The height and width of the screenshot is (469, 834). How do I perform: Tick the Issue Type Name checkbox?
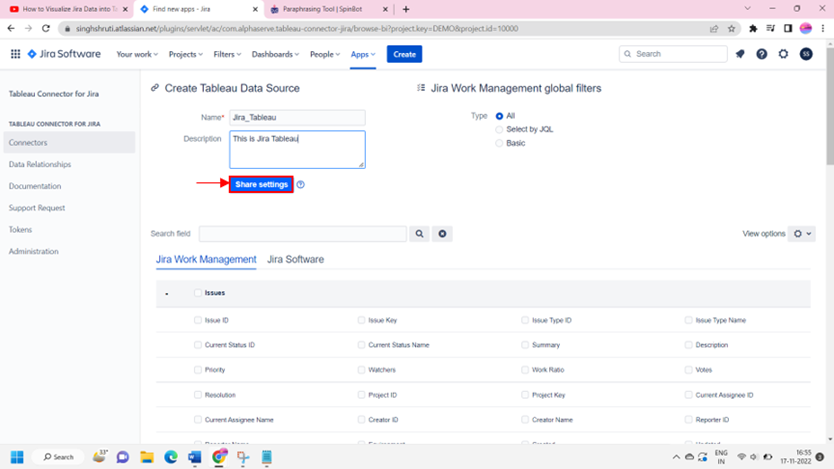click(x=688, y=320)
